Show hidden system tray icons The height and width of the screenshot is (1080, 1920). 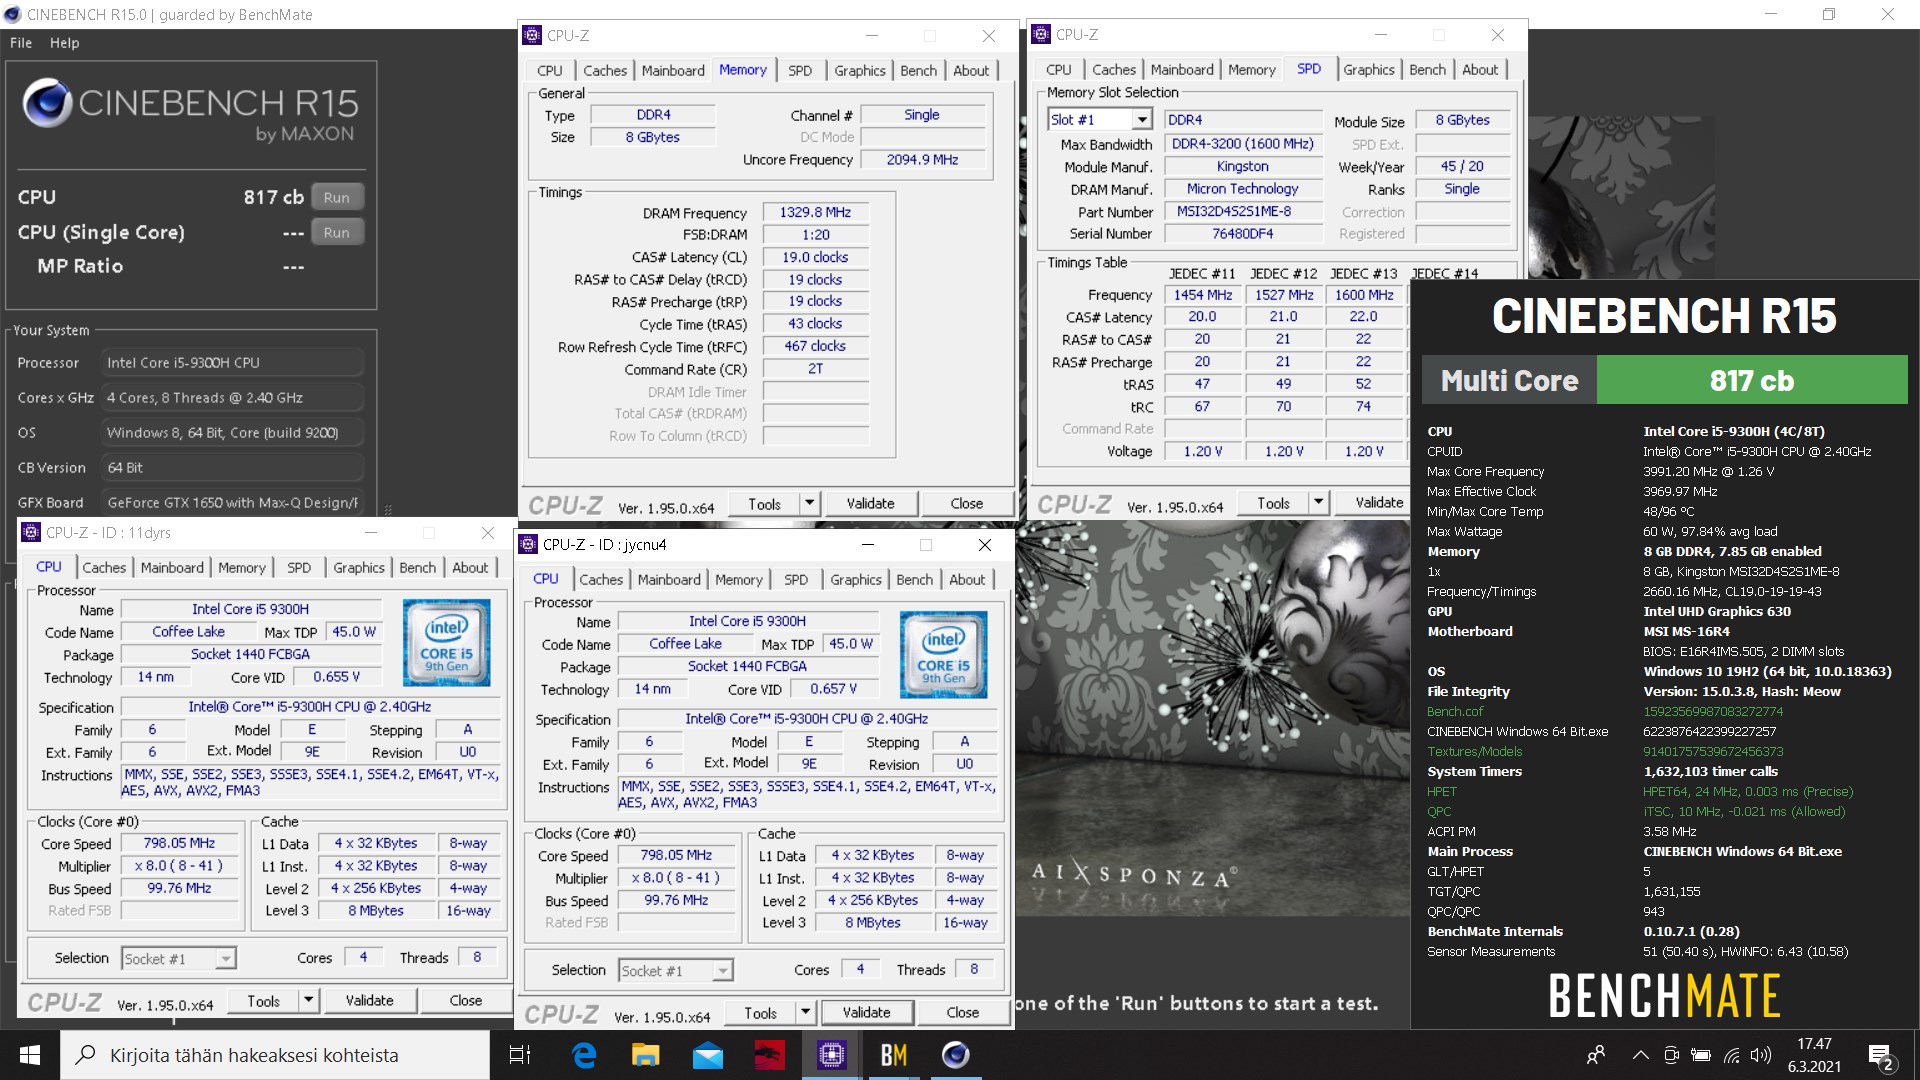point(1640,1055)
